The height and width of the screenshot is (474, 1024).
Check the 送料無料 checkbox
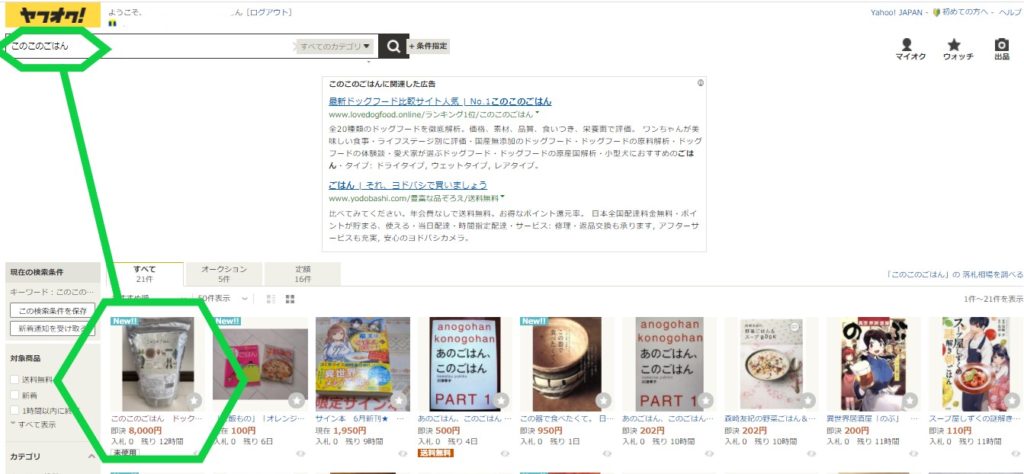click(x=14, y=379)
